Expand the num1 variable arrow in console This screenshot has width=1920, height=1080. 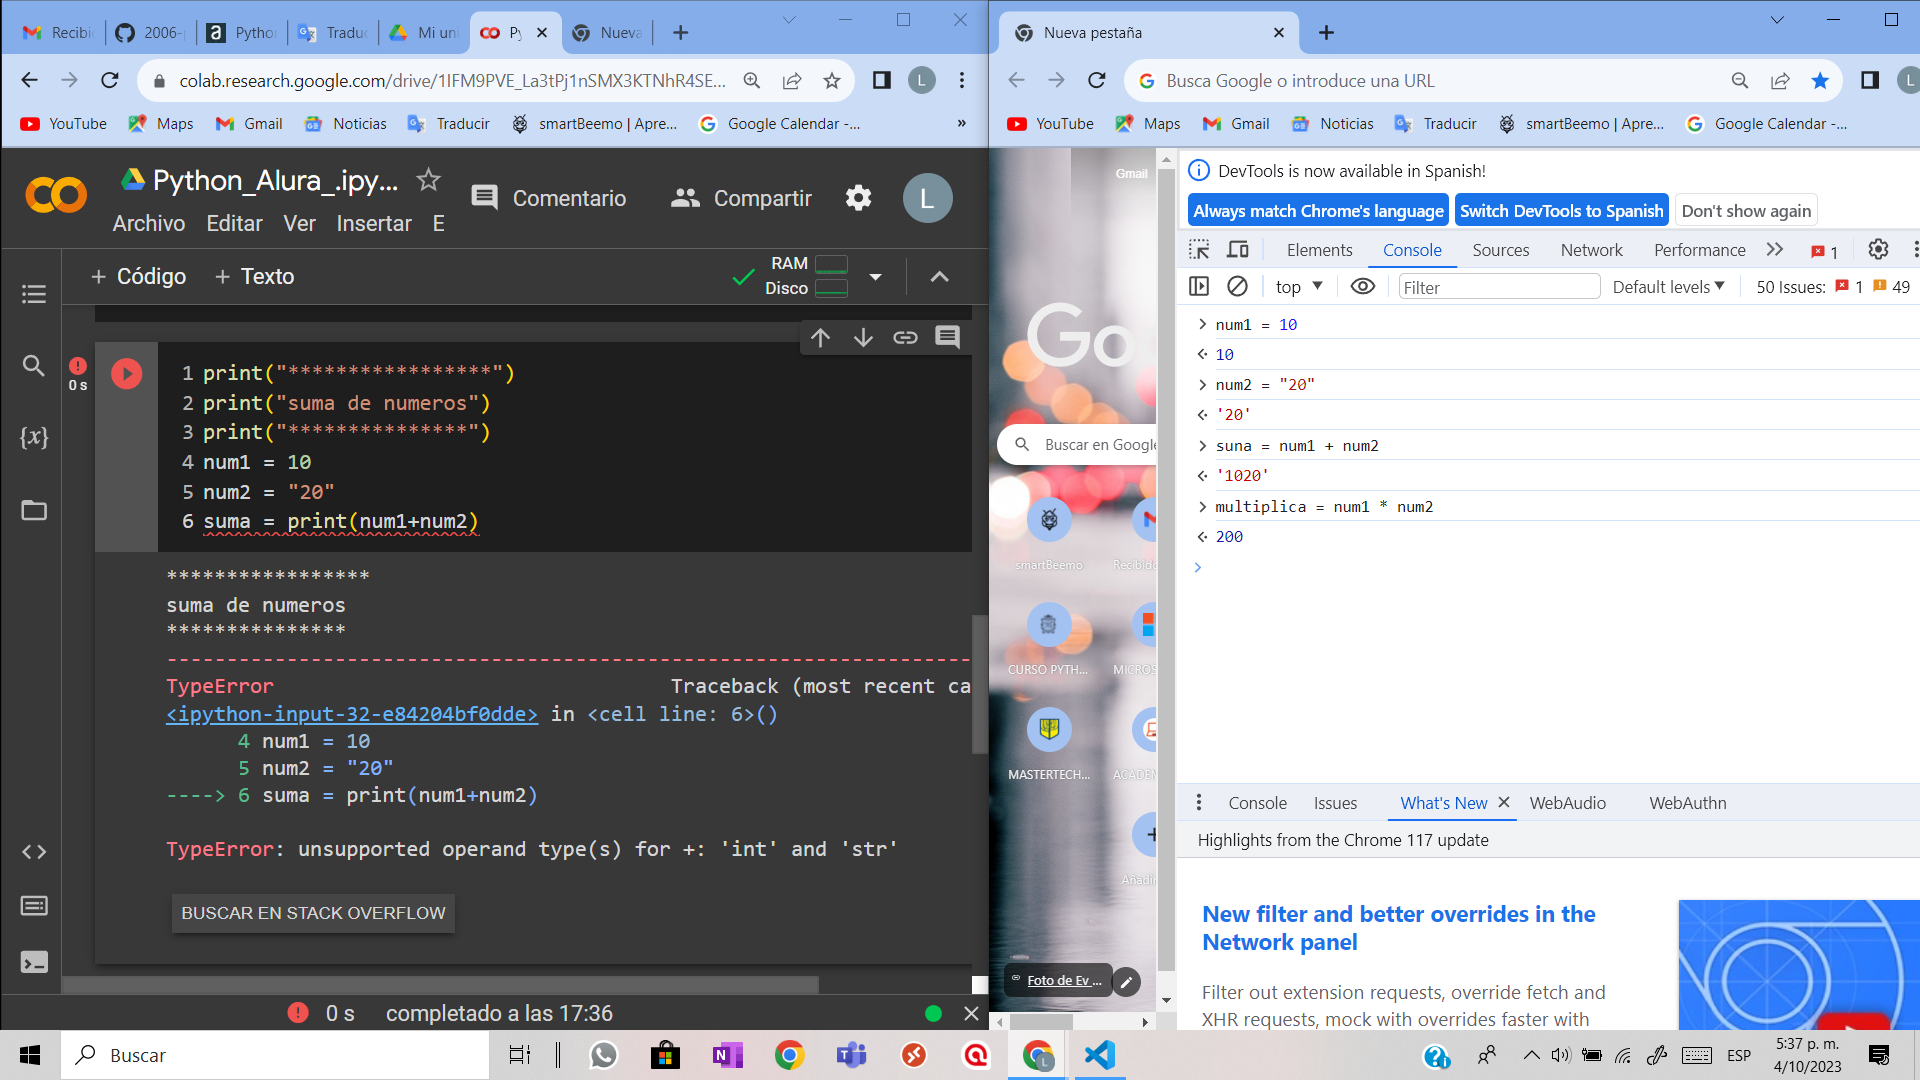pyautogui.click(x=1200, y=323)
